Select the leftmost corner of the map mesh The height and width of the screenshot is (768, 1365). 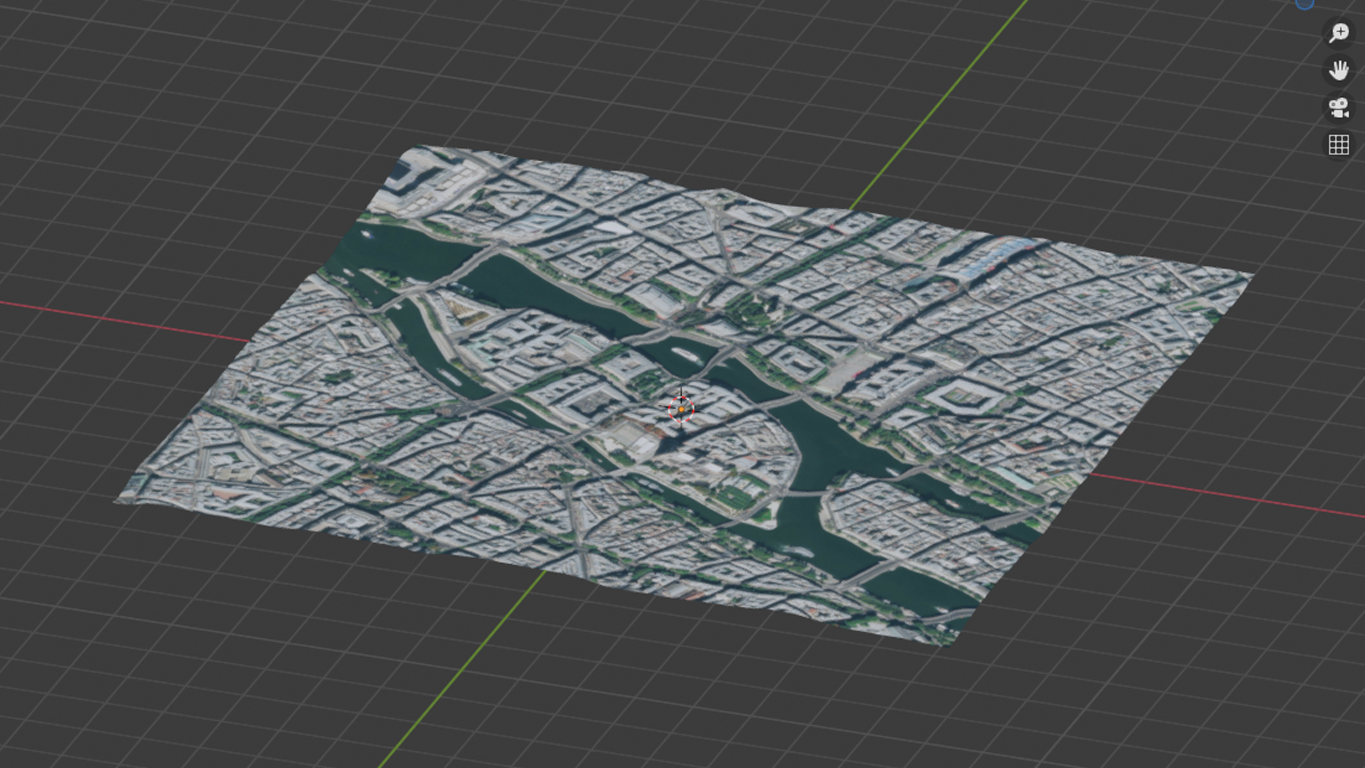[120, 499]
